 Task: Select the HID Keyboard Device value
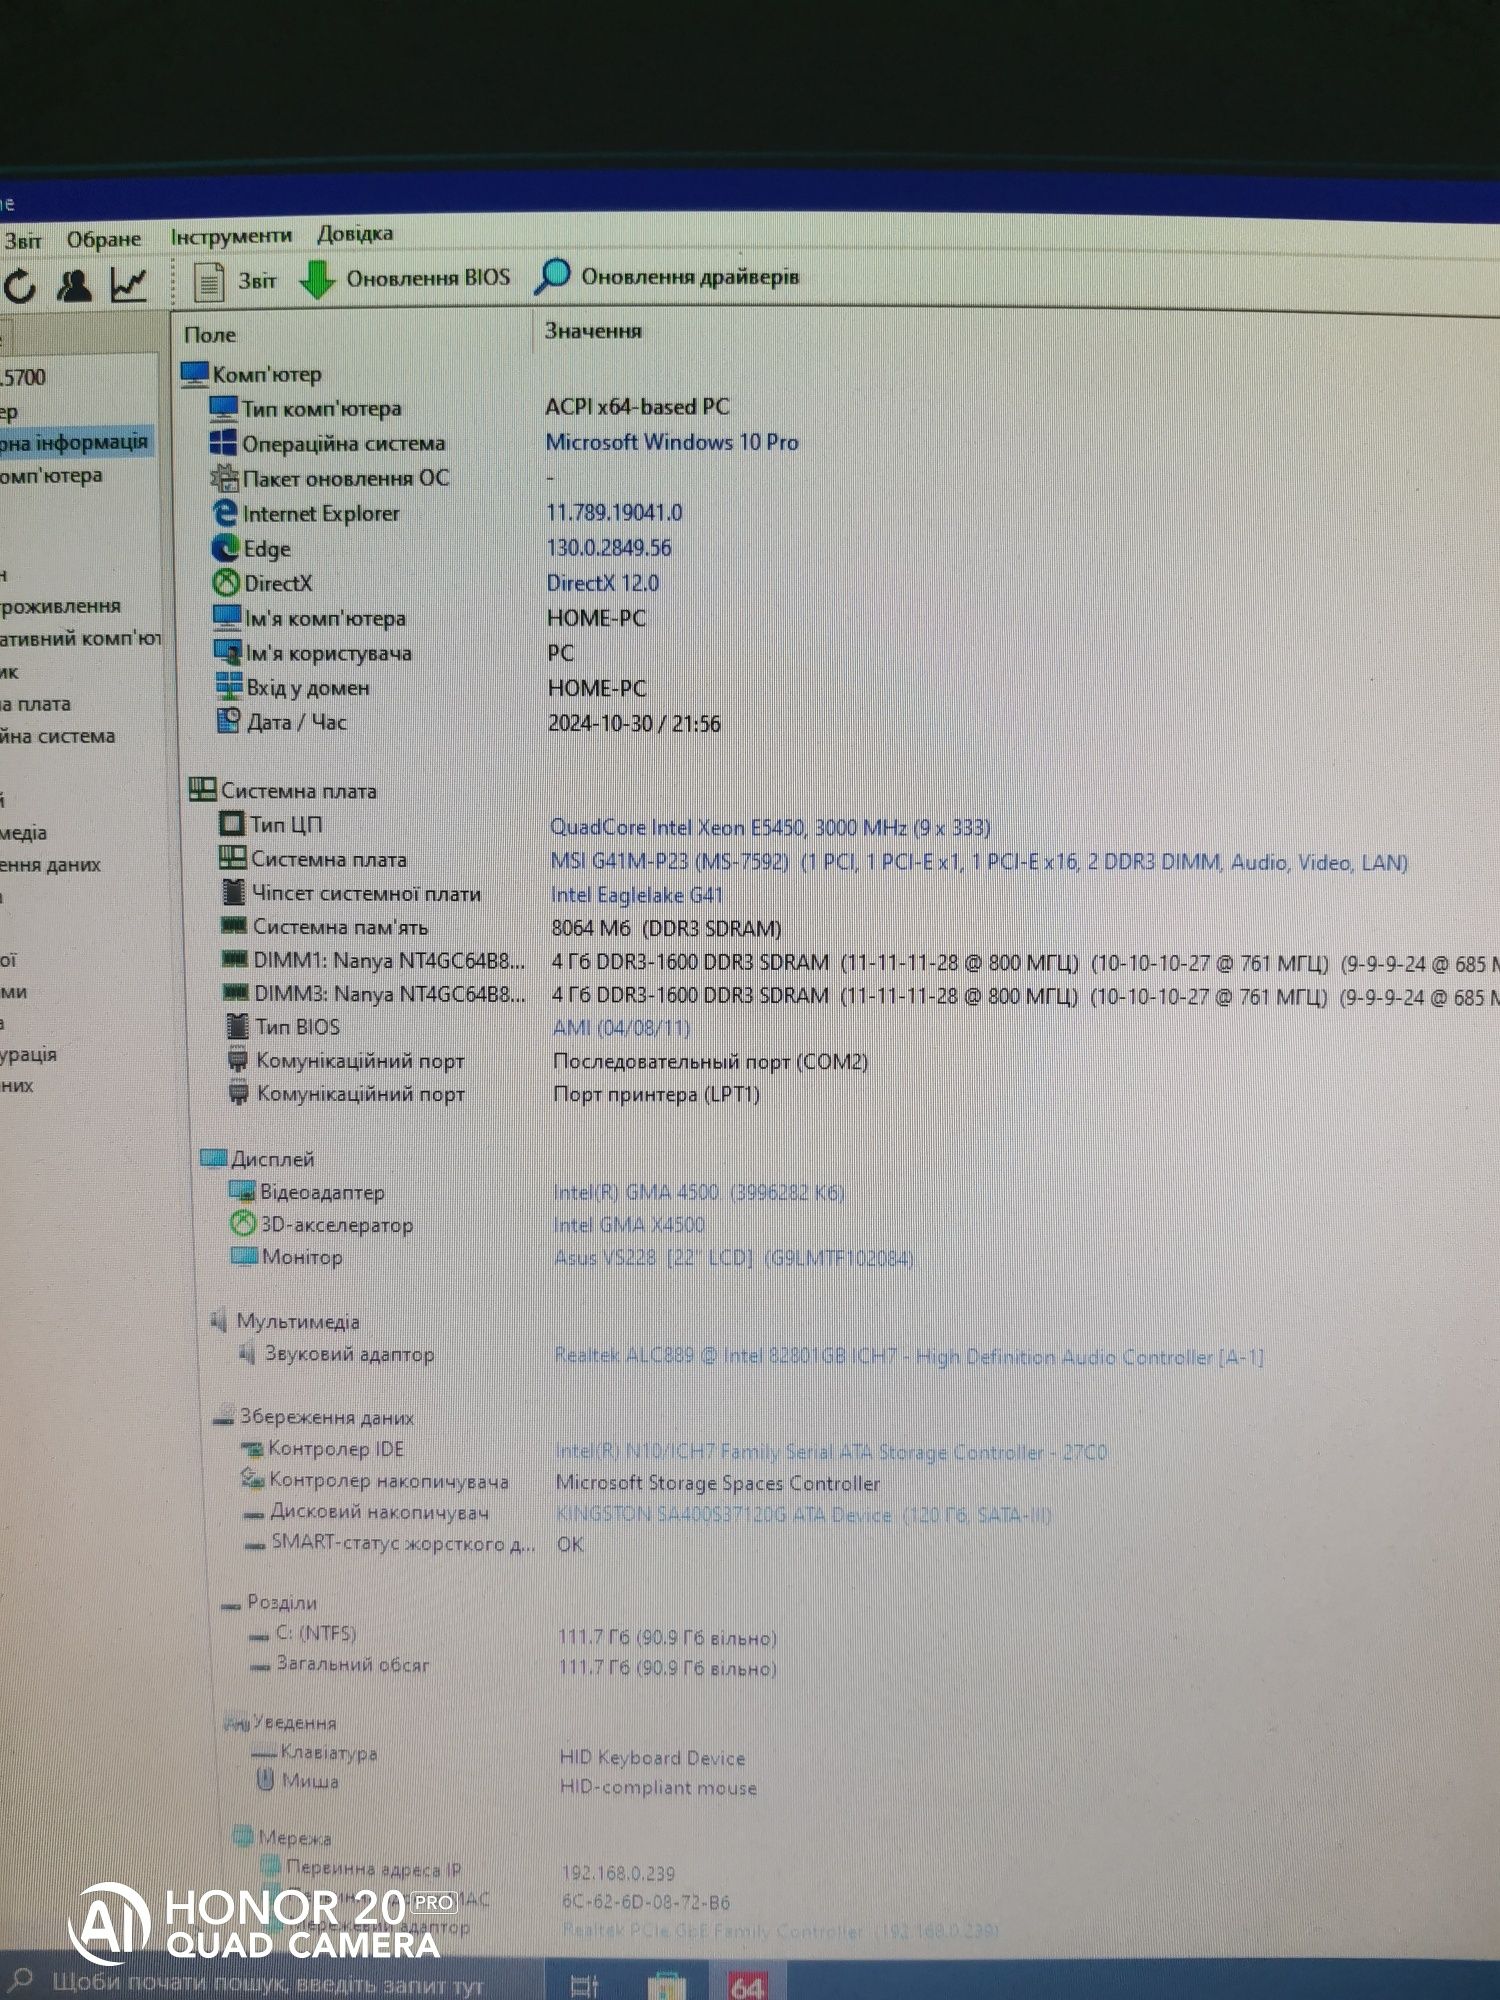pyautogui.click(x=652, y=1758)
